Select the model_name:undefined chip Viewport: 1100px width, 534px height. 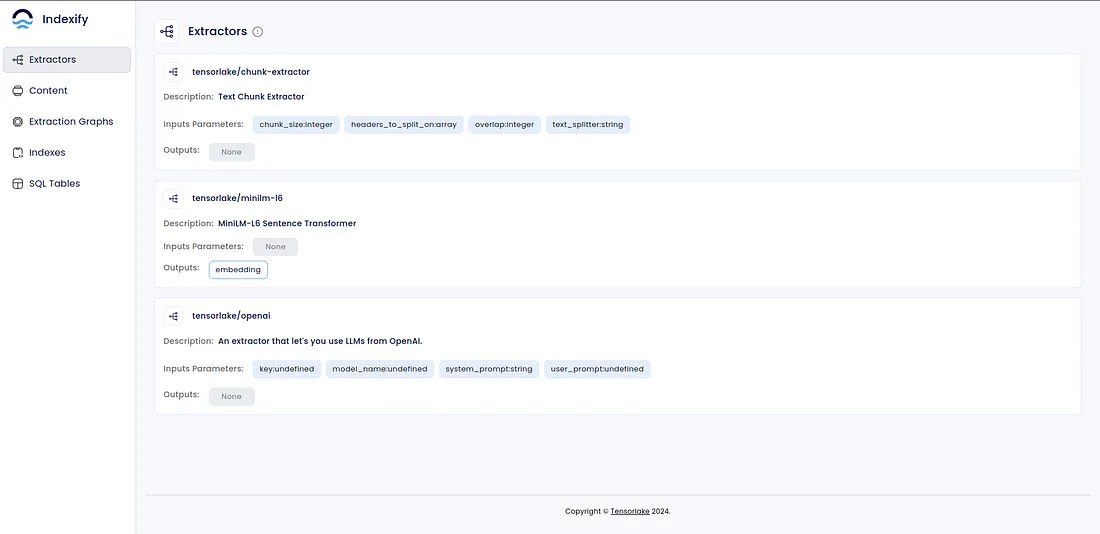[x=380, y=369]
